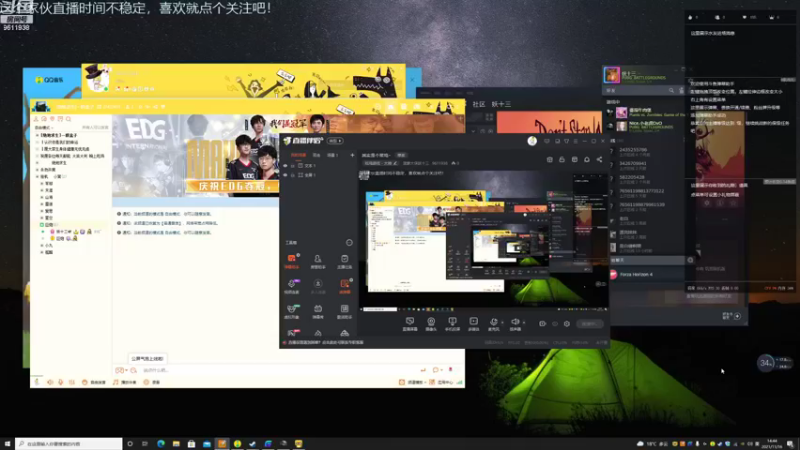Switch to the third scene tab
Screen dimensions: 800x450
coord(332,155)
